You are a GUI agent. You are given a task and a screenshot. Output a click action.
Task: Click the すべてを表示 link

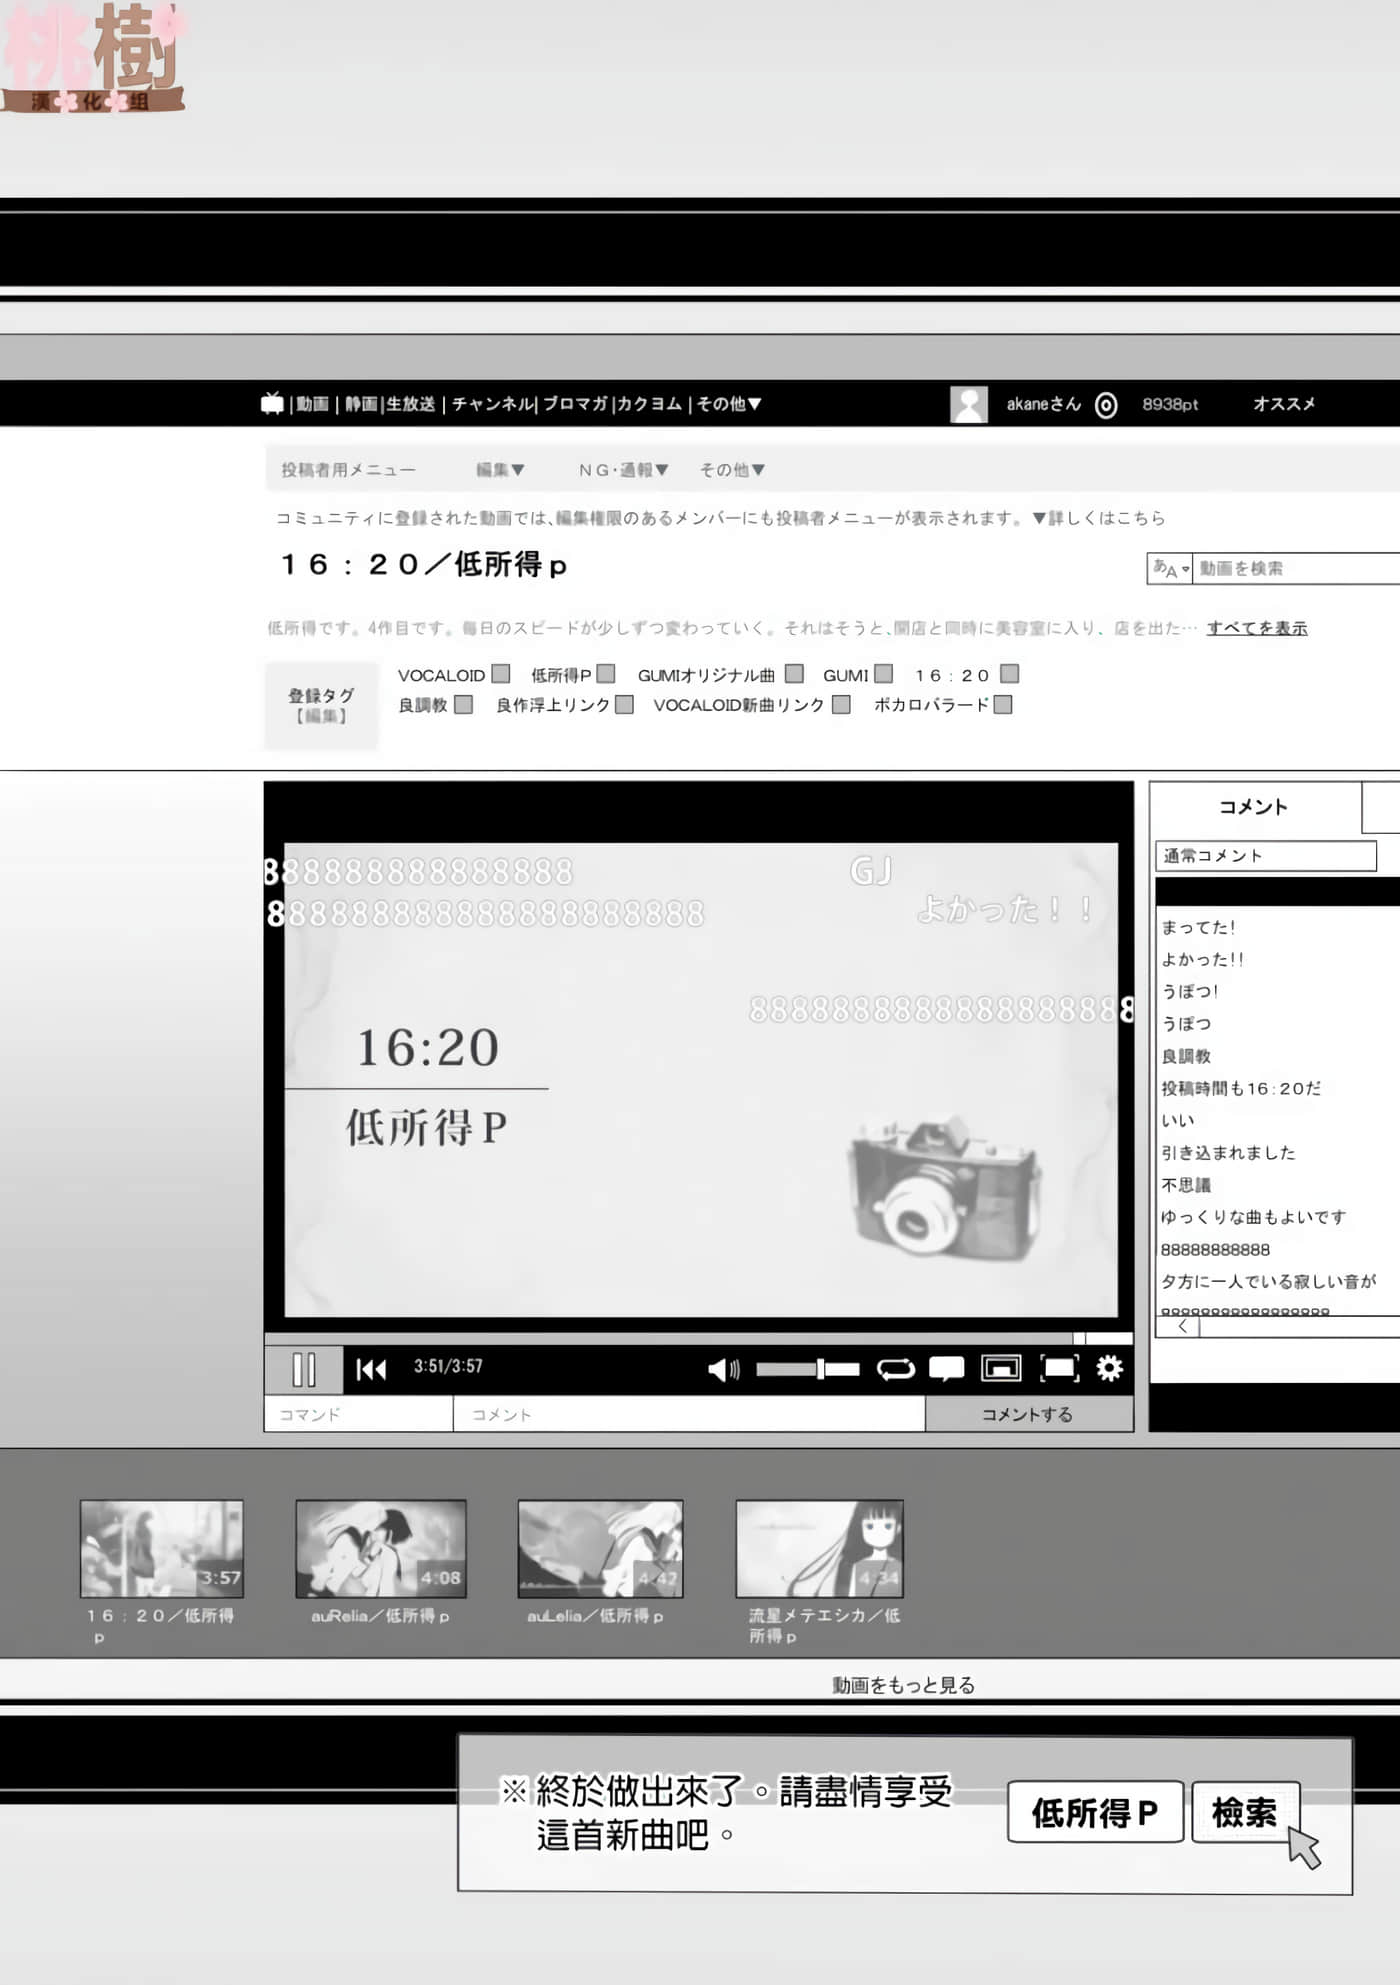tap(1256, 628)
